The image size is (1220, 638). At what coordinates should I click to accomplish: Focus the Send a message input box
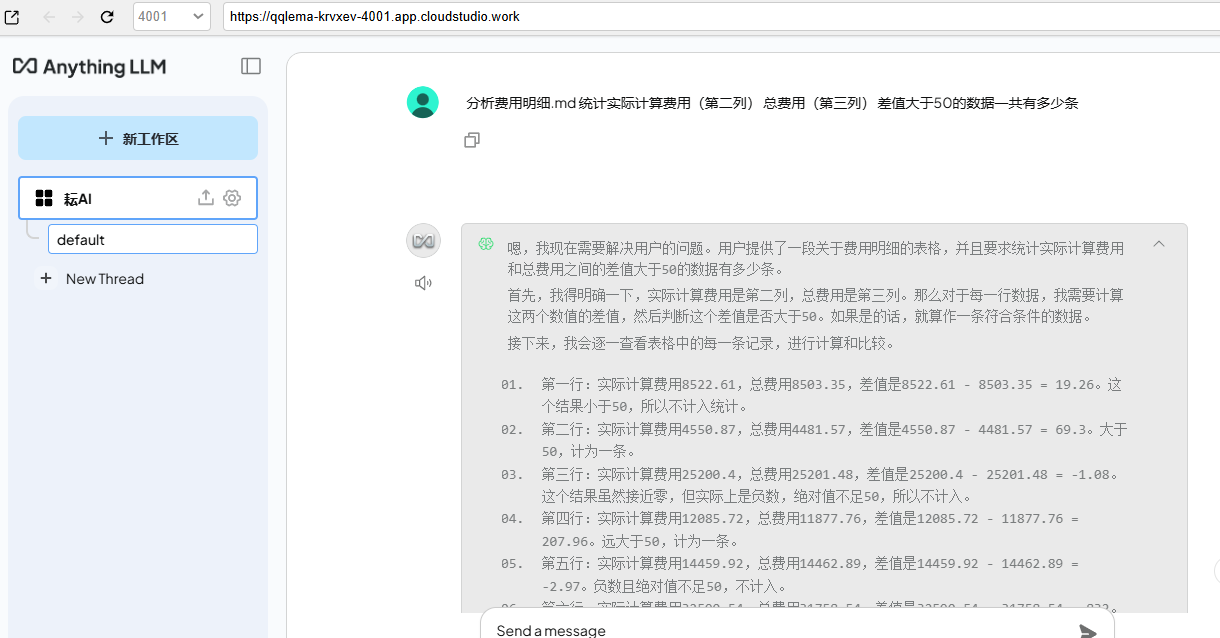[770, 630]
